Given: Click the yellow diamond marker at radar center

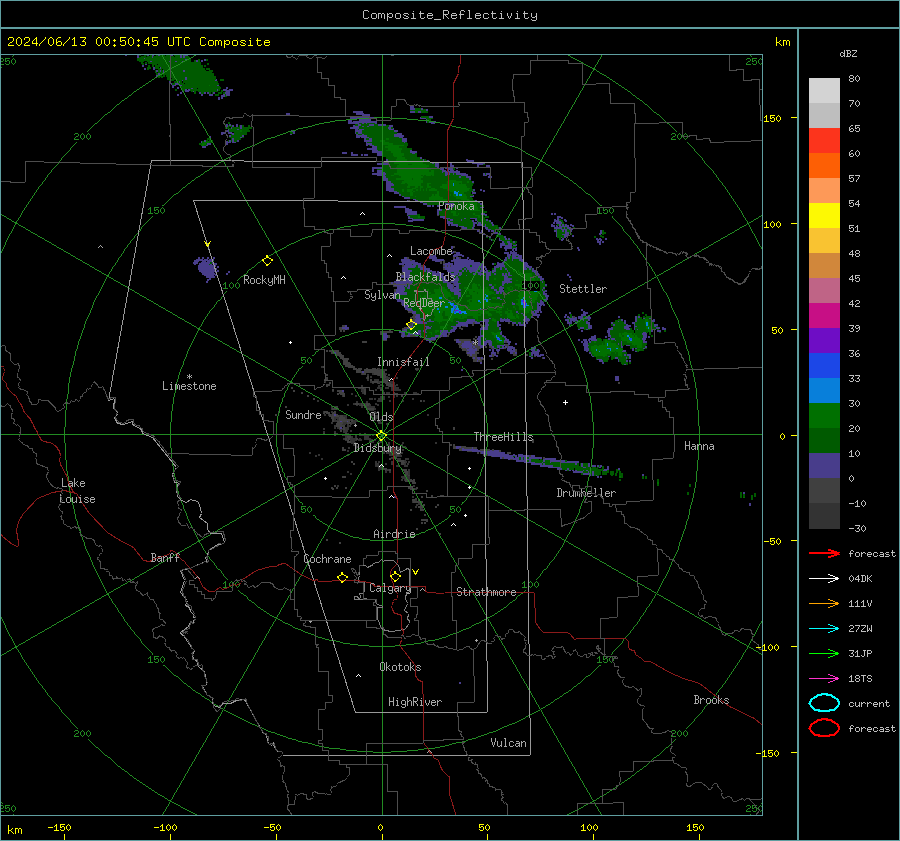Looking at the screenshot, I should pos(381,436).
